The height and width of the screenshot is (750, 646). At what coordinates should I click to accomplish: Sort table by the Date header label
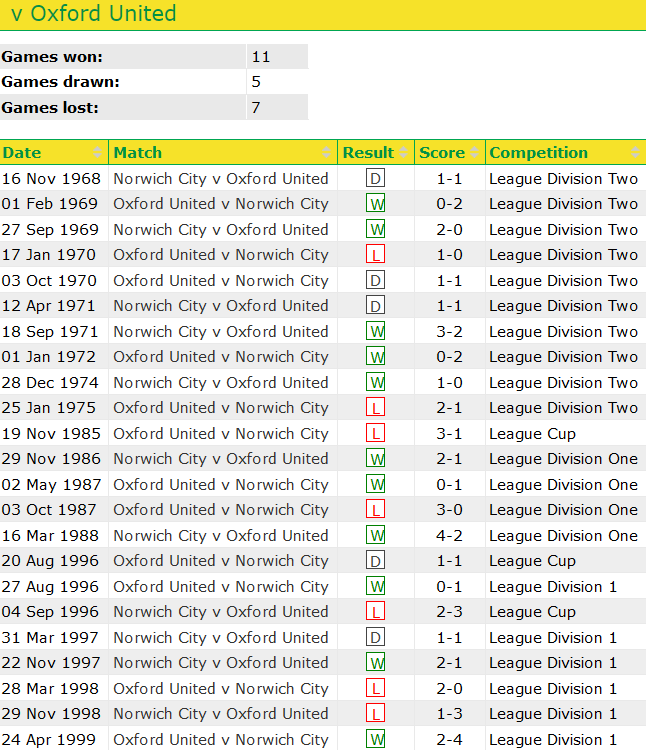[x=22, y=153]
